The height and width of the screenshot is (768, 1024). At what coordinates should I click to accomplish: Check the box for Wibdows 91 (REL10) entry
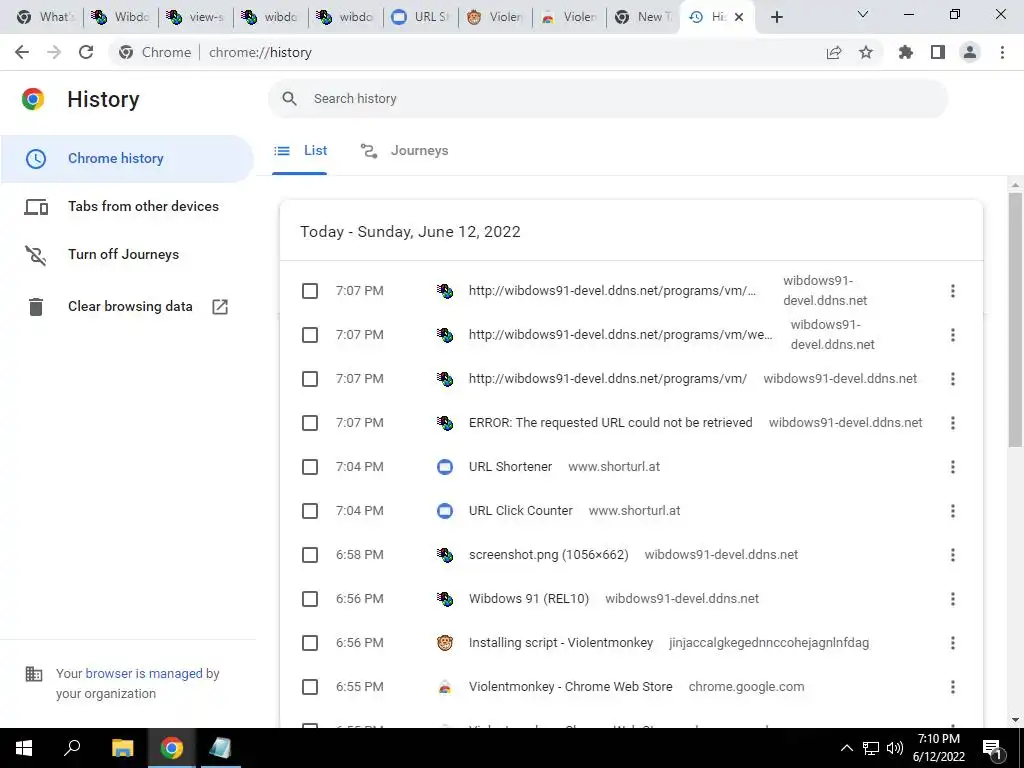click(310, 599)
